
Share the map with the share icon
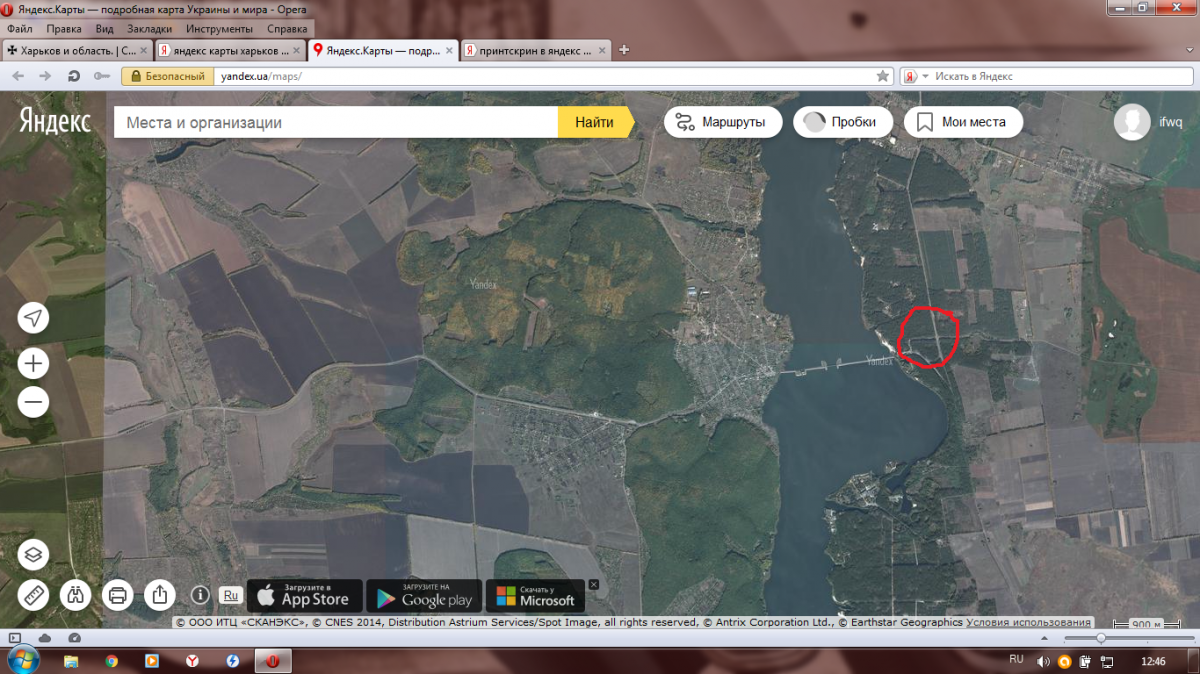click(x=159, y=595)
